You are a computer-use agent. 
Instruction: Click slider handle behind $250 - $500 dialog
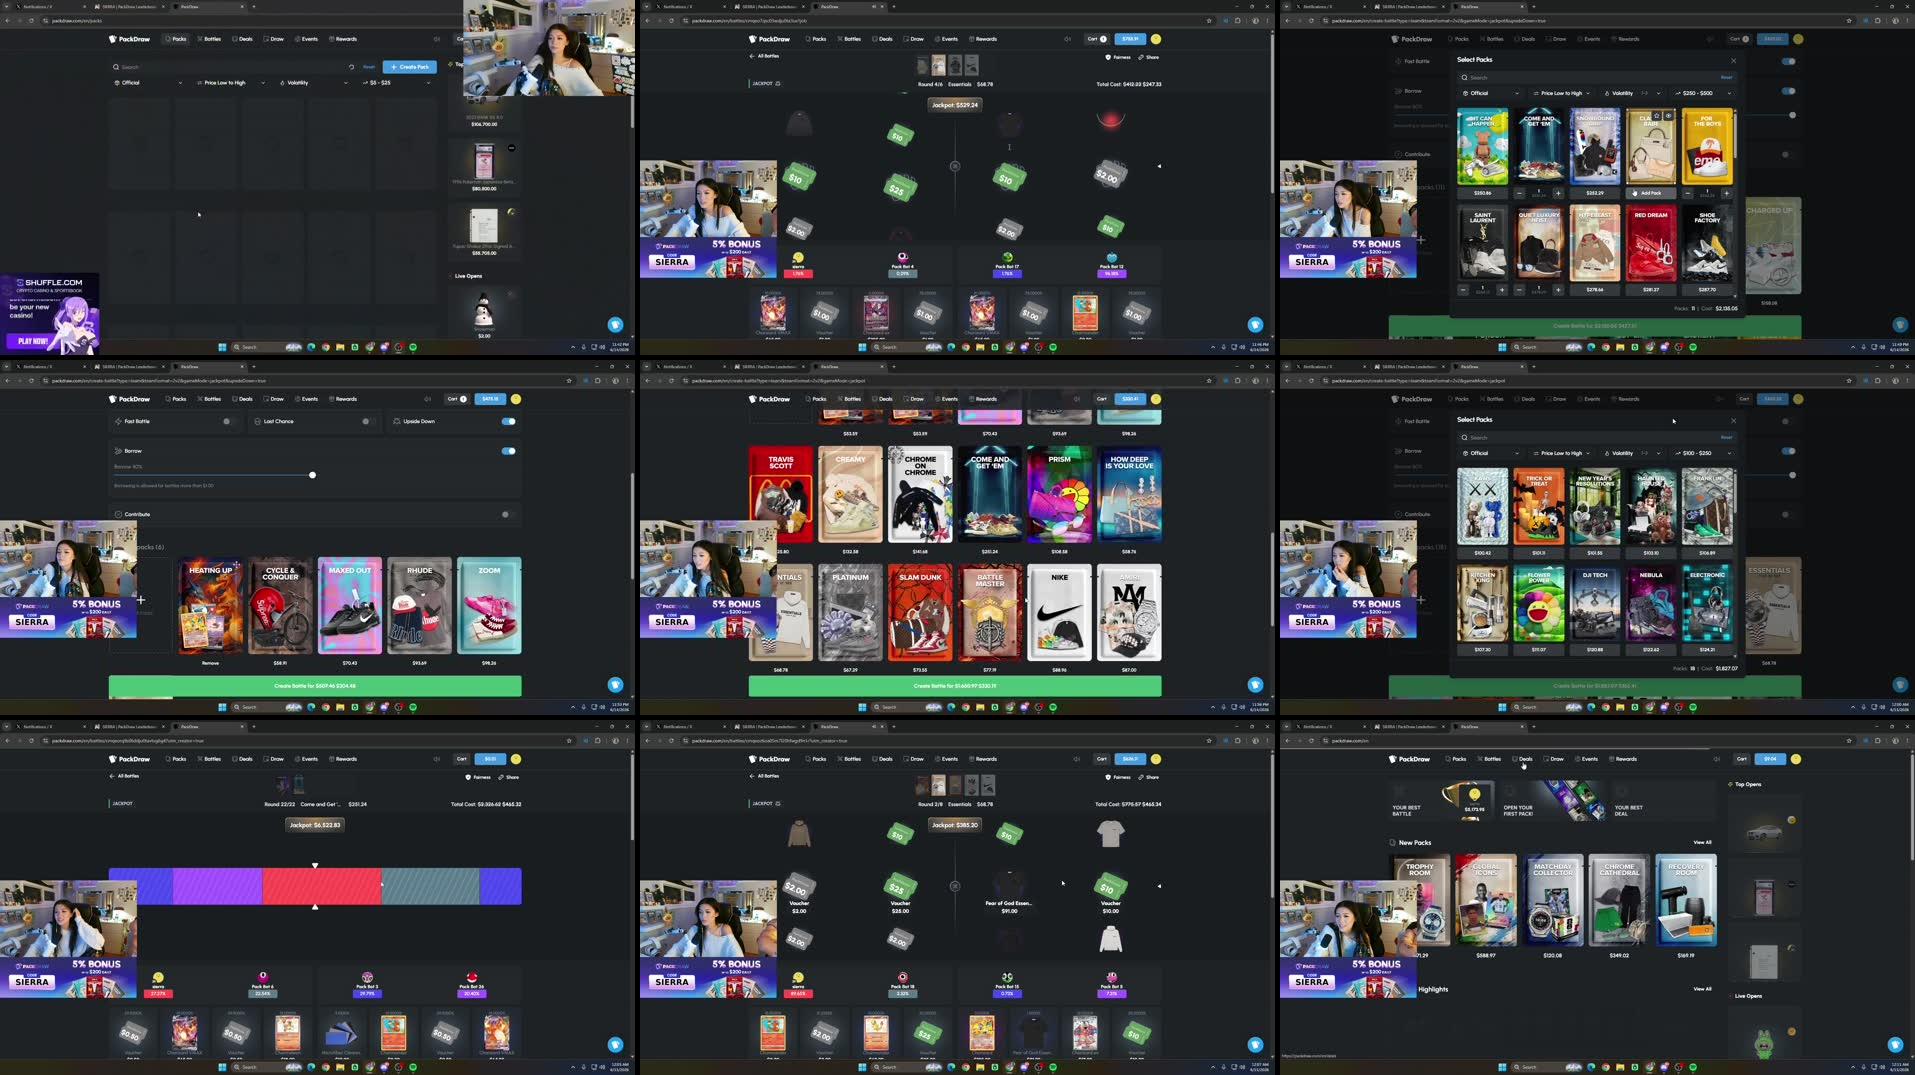click(1792, 115)
